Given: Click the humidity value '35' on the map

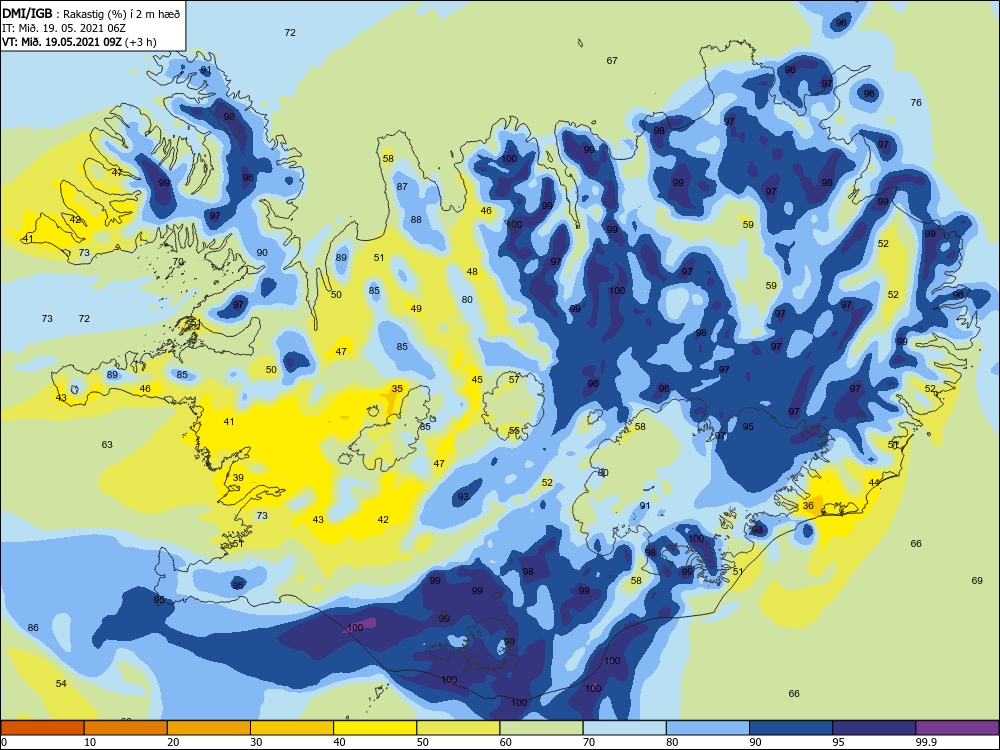Looking at the screenshot, I should 397,388.
